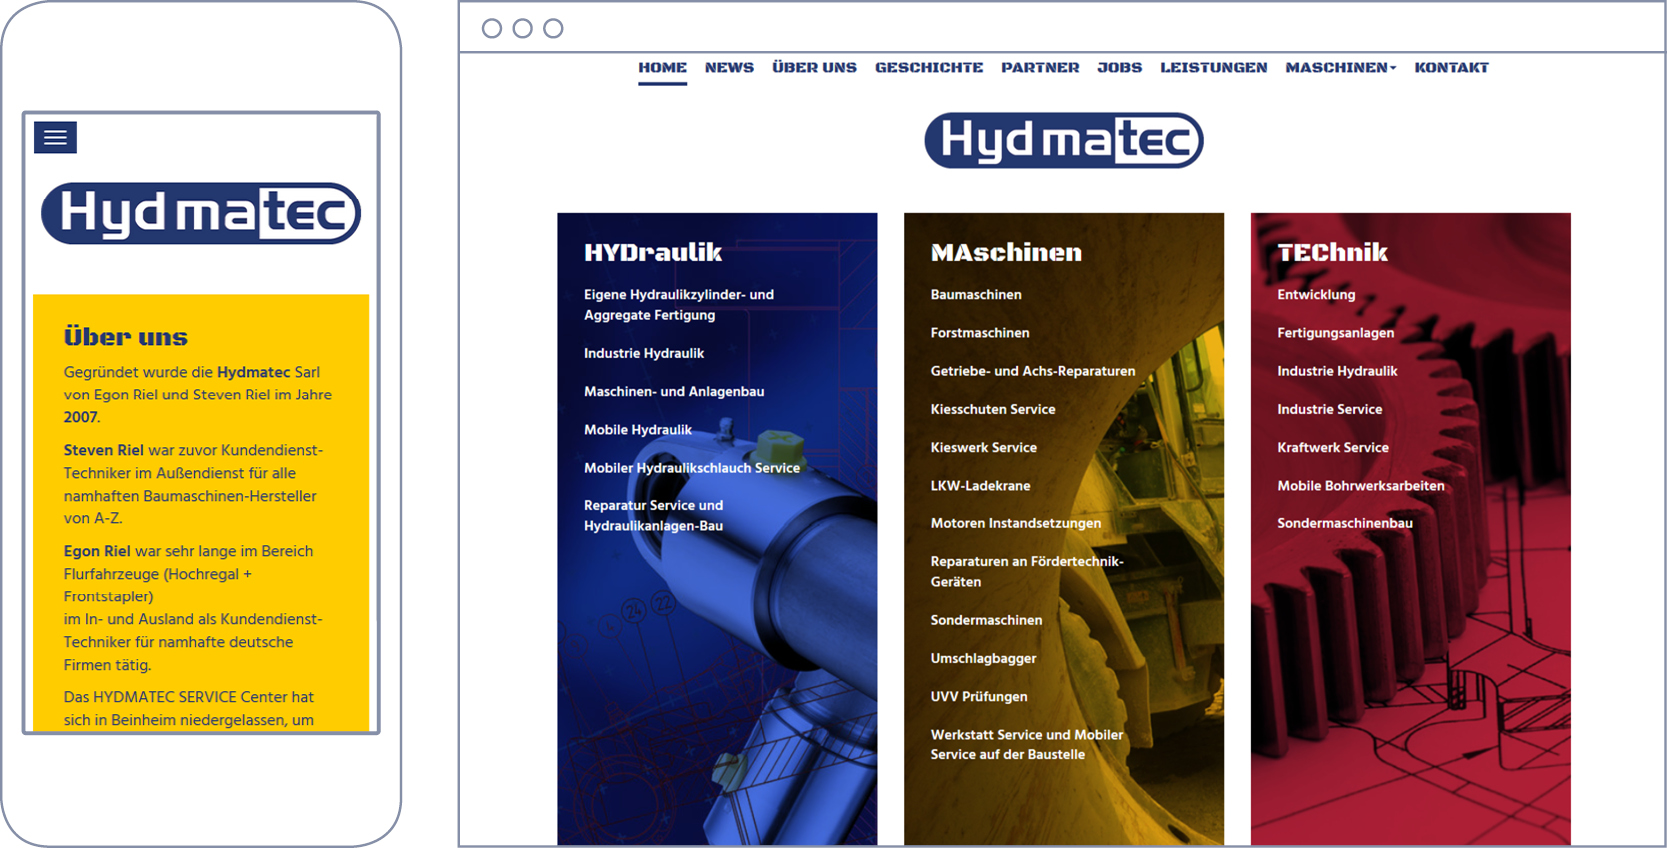Click the HYDMATEC SERVICE Center sentence
The width and height of the screenshot is (1667, 848).
[x=189, y=708]
